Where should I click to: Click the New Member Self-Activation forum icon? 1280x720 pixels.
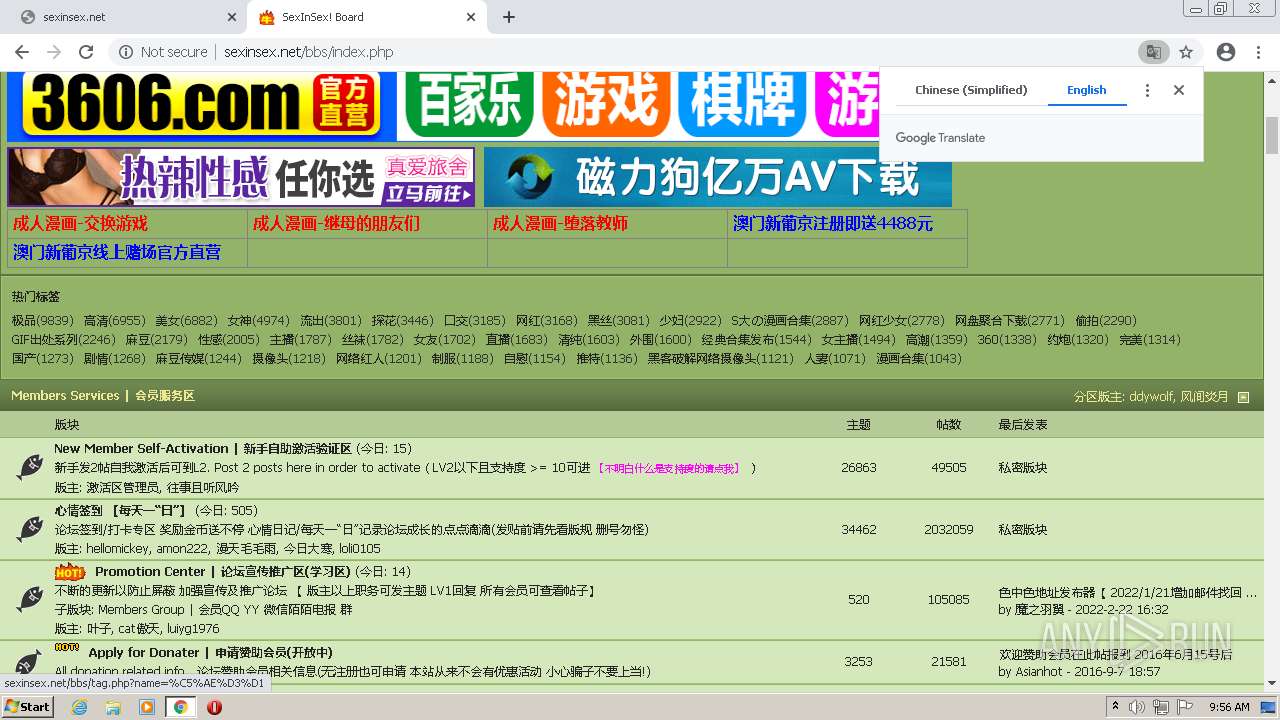tap(30, 467)
